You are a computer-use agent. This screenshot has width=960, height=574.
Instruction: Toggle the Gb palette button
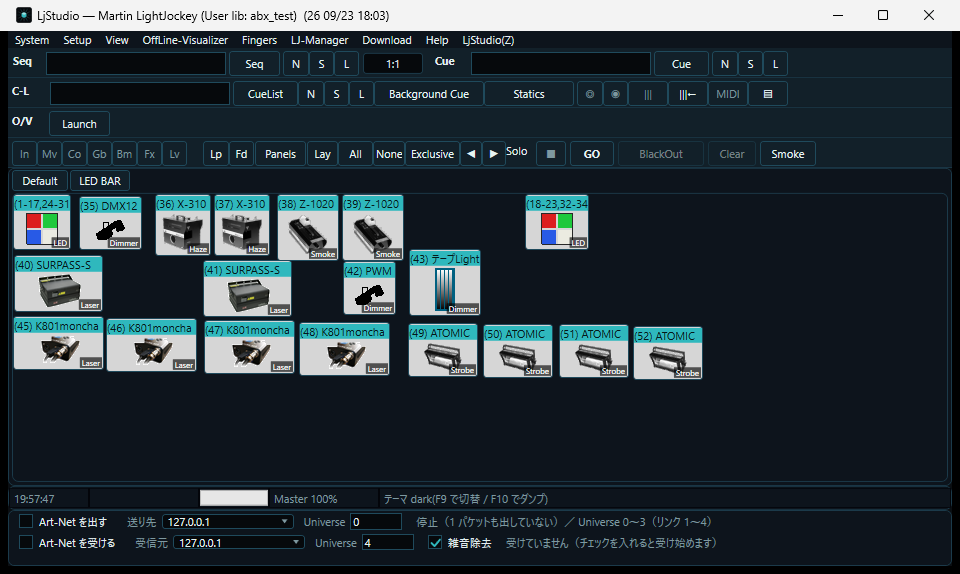pos(99,154)
